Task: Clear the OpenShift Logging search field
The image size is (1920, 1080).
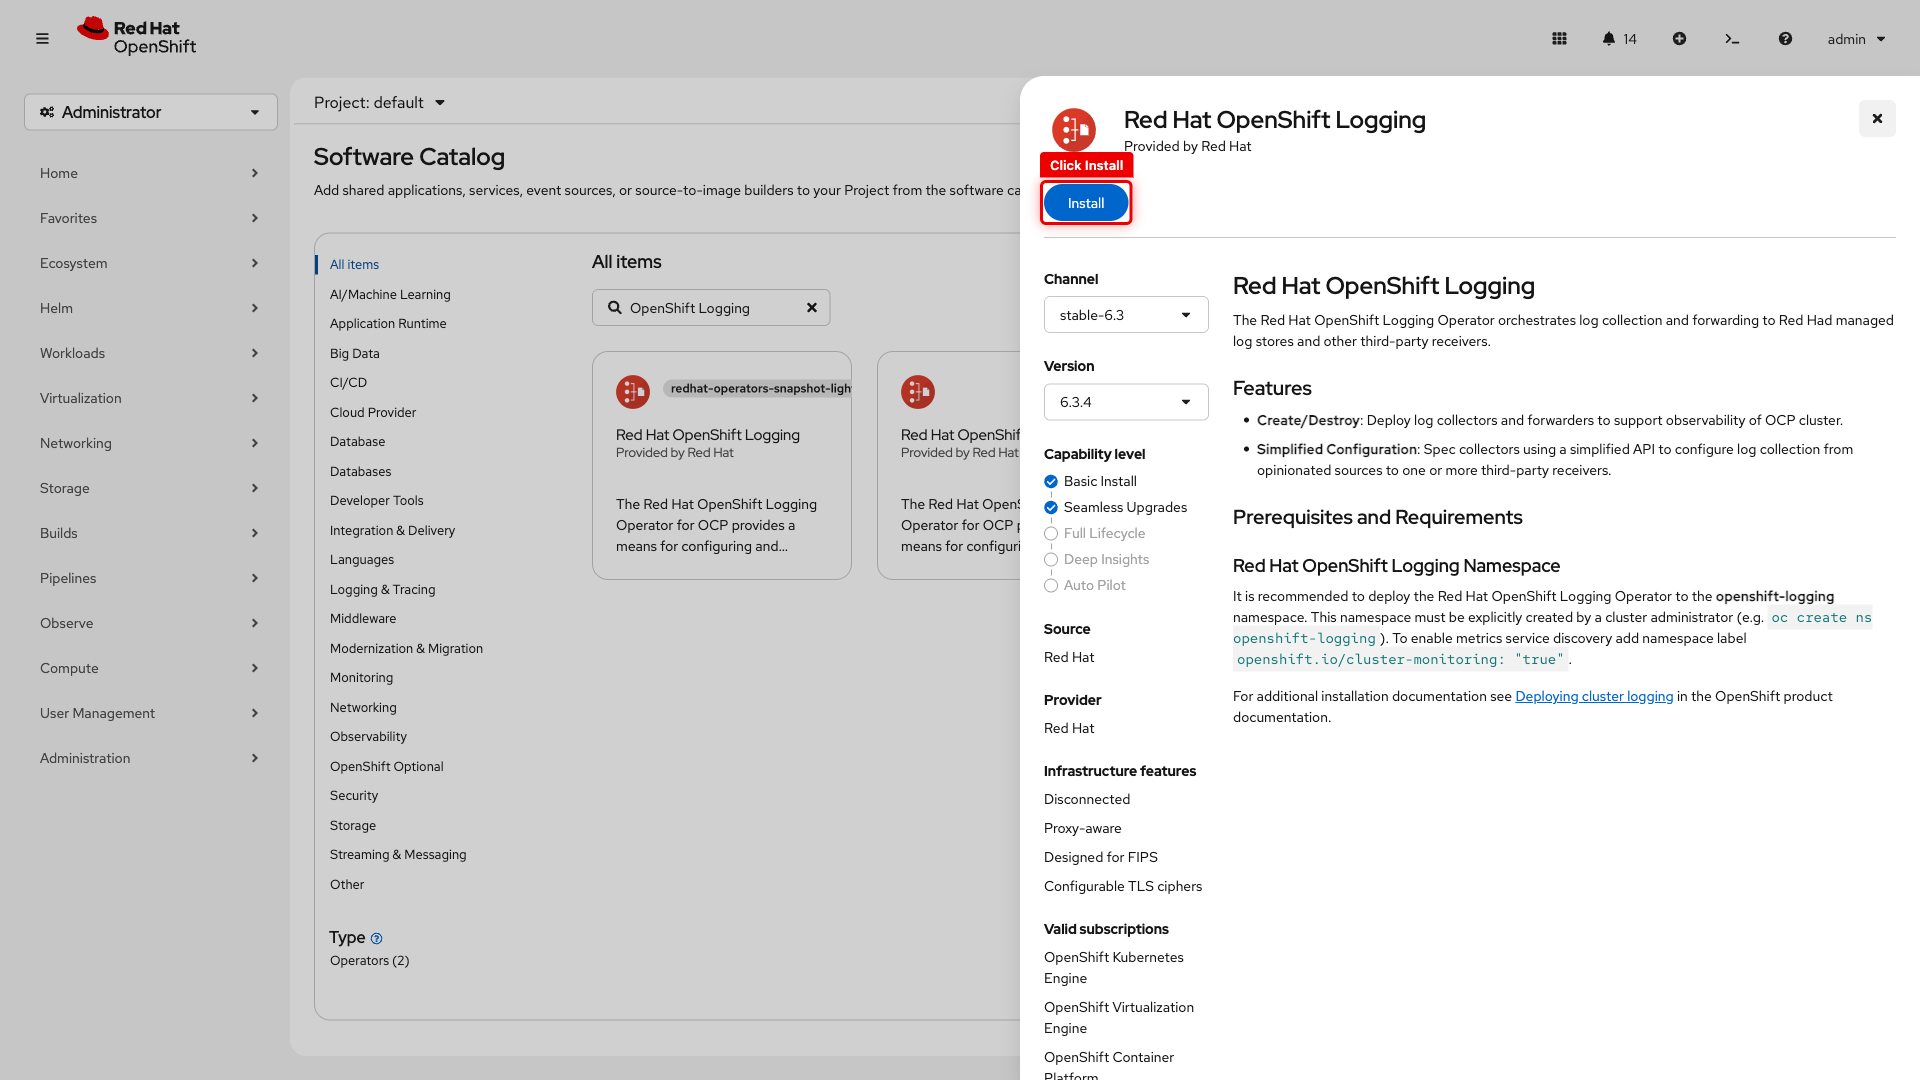Action: [811, 307]
